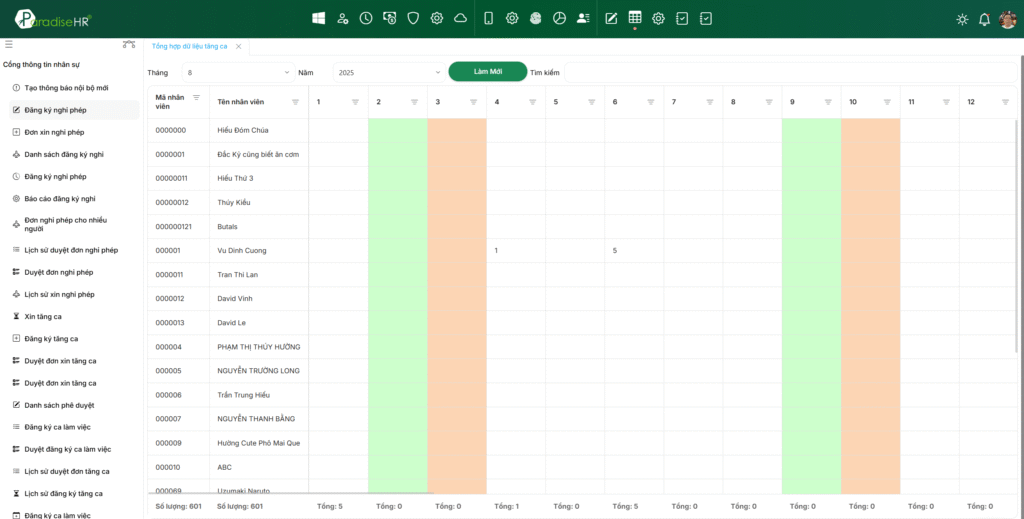Image resolution: width=1024 pixels, height=519 pixels.
Task: Select the Vu Dinh Cuong employee row
Action: pyautogui.click(x=581, y=251)
